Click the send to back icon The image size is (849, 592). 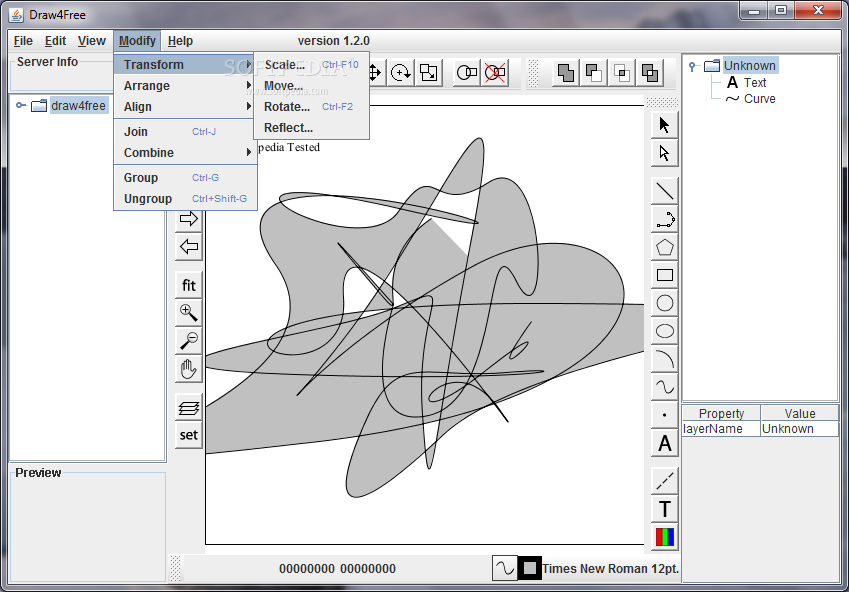650,73
